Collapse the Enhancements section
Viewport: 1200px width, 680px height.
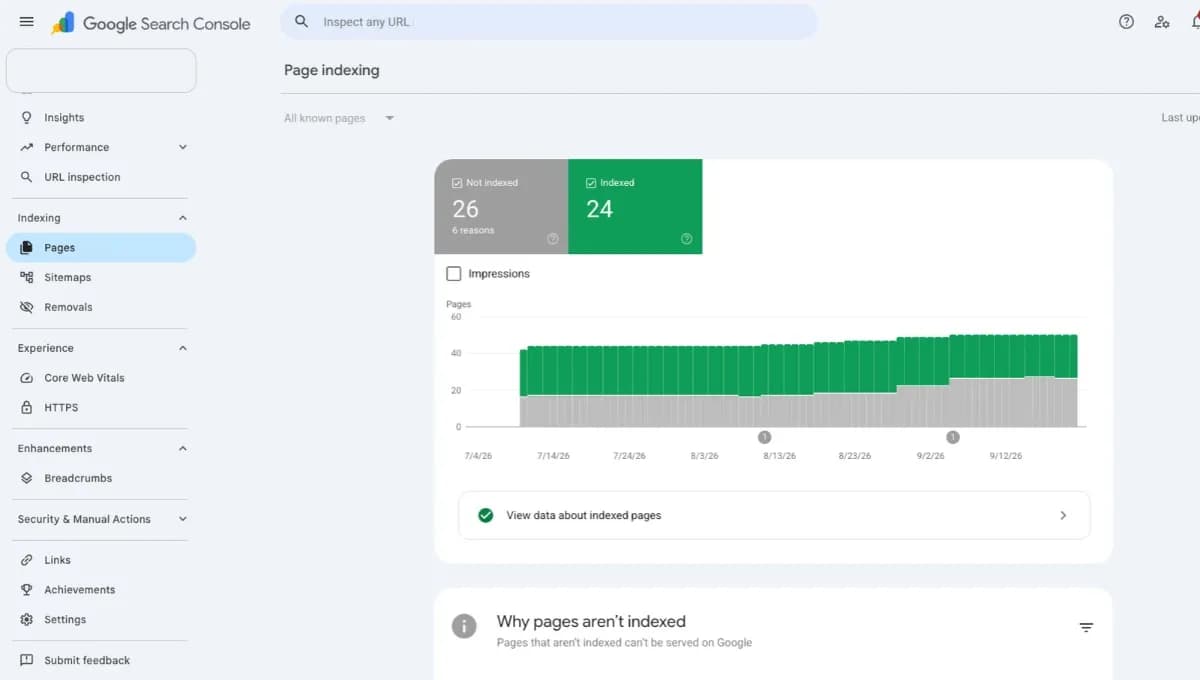(182, 448)
